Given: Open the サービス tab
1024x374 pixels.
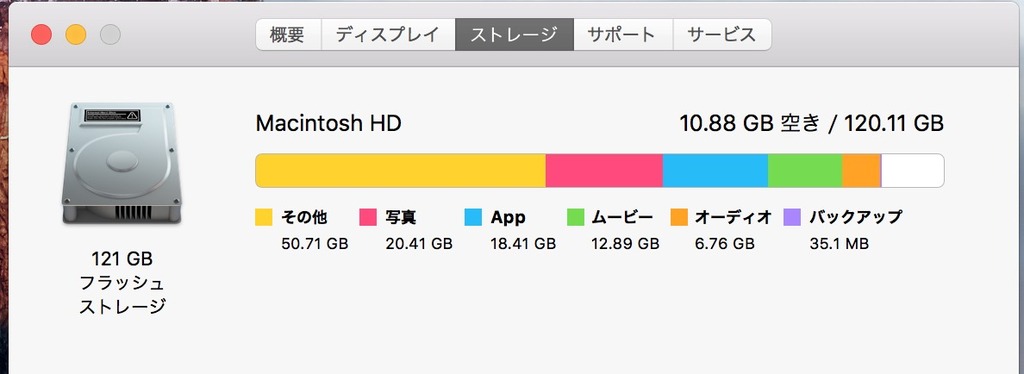Looking at the screenshot, I should (x=722, y=35).
